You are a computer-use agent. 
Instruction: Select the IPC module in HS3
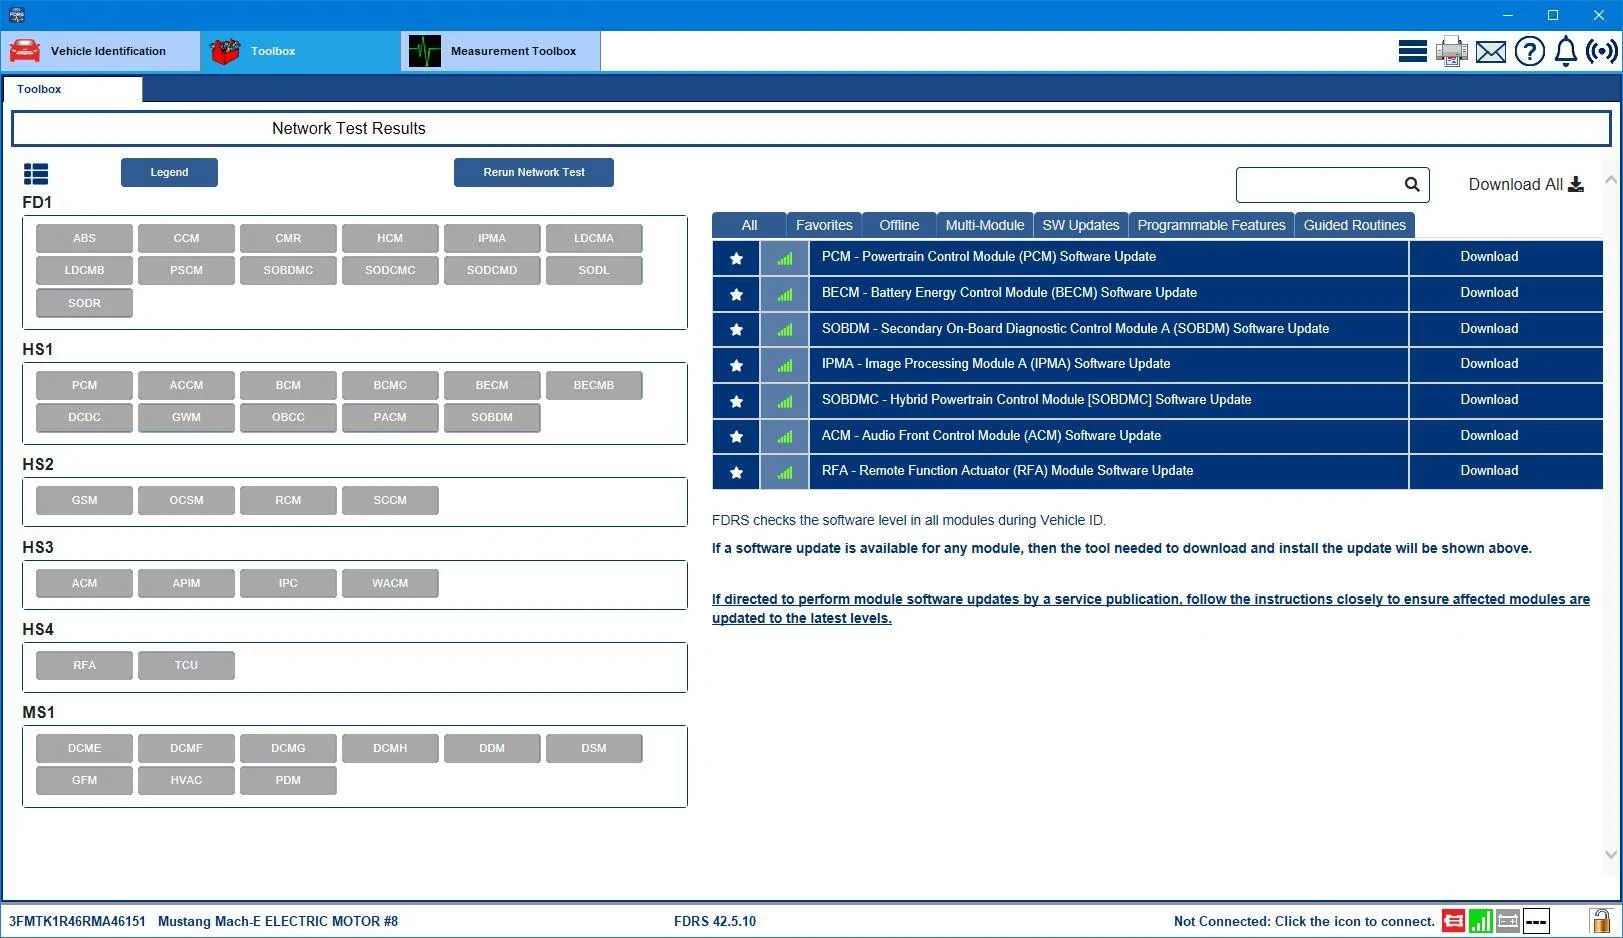(288, 583)
